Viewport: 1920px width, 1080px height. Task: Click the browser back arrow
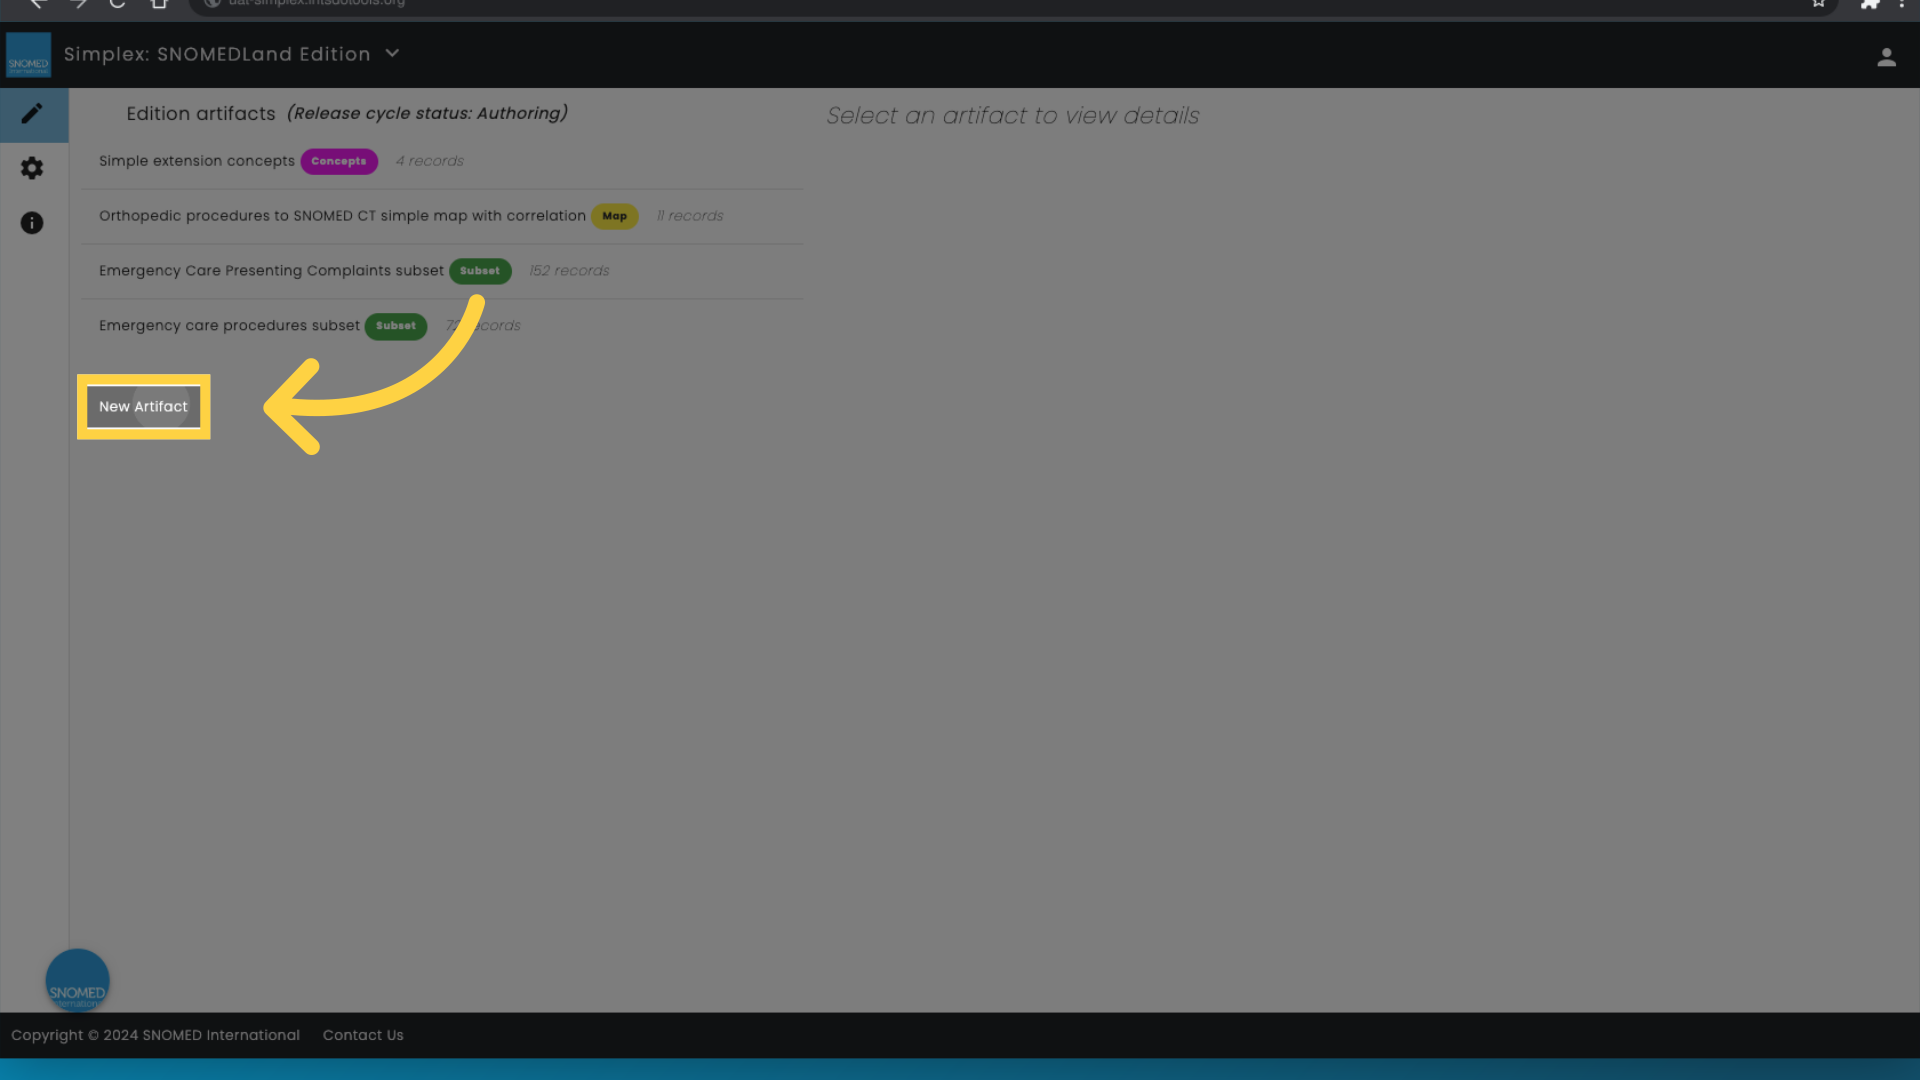pyautogui.click(x=37, y=3)
